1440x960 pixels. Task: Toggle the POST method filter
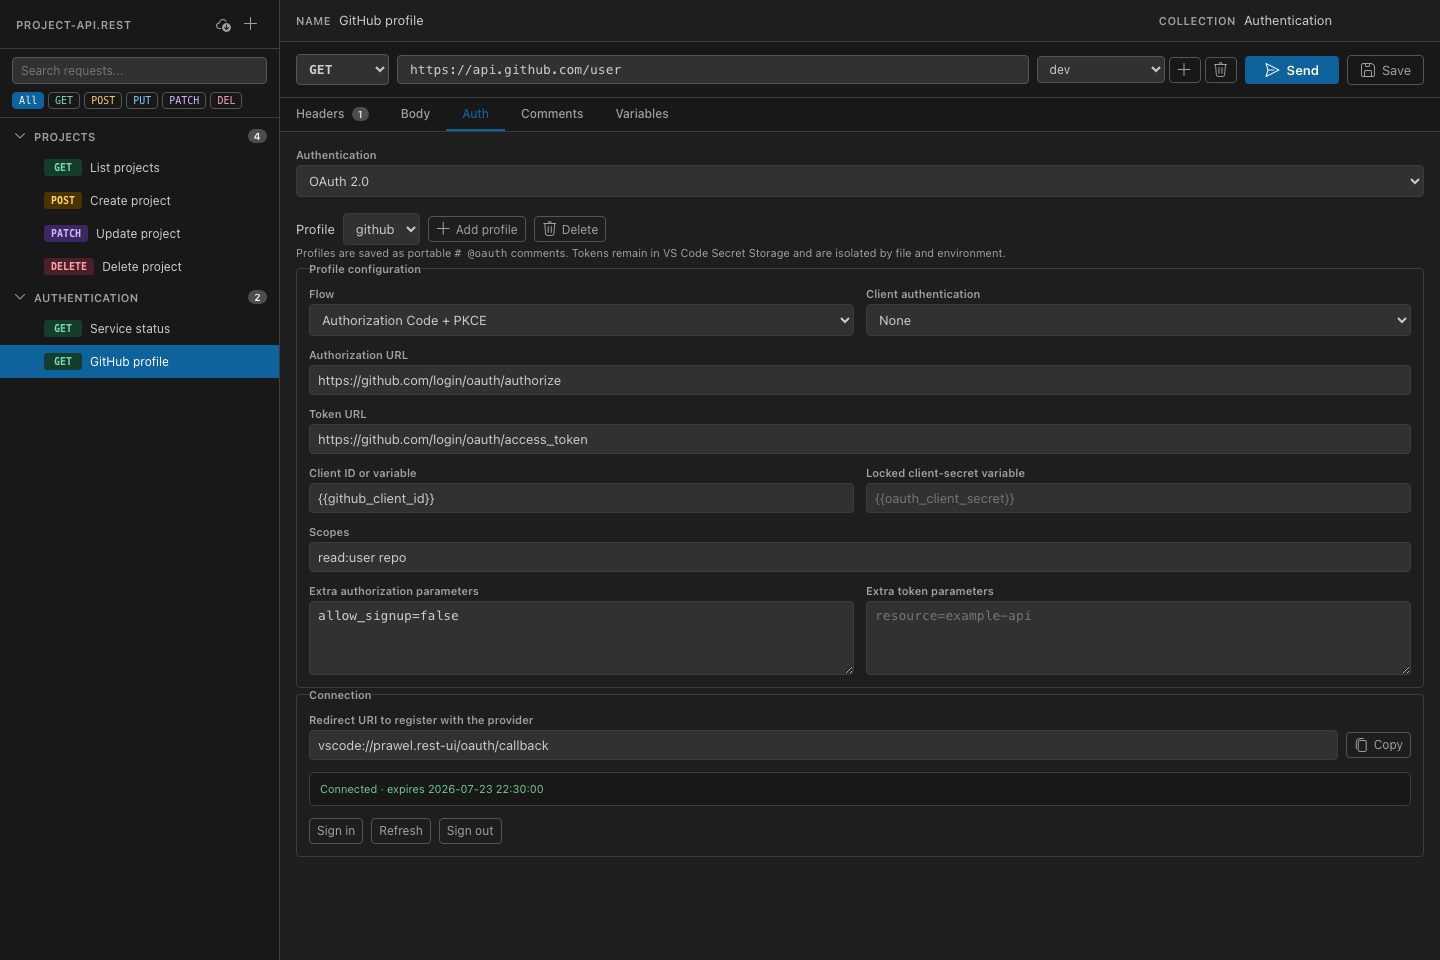(x=103, y=100)
